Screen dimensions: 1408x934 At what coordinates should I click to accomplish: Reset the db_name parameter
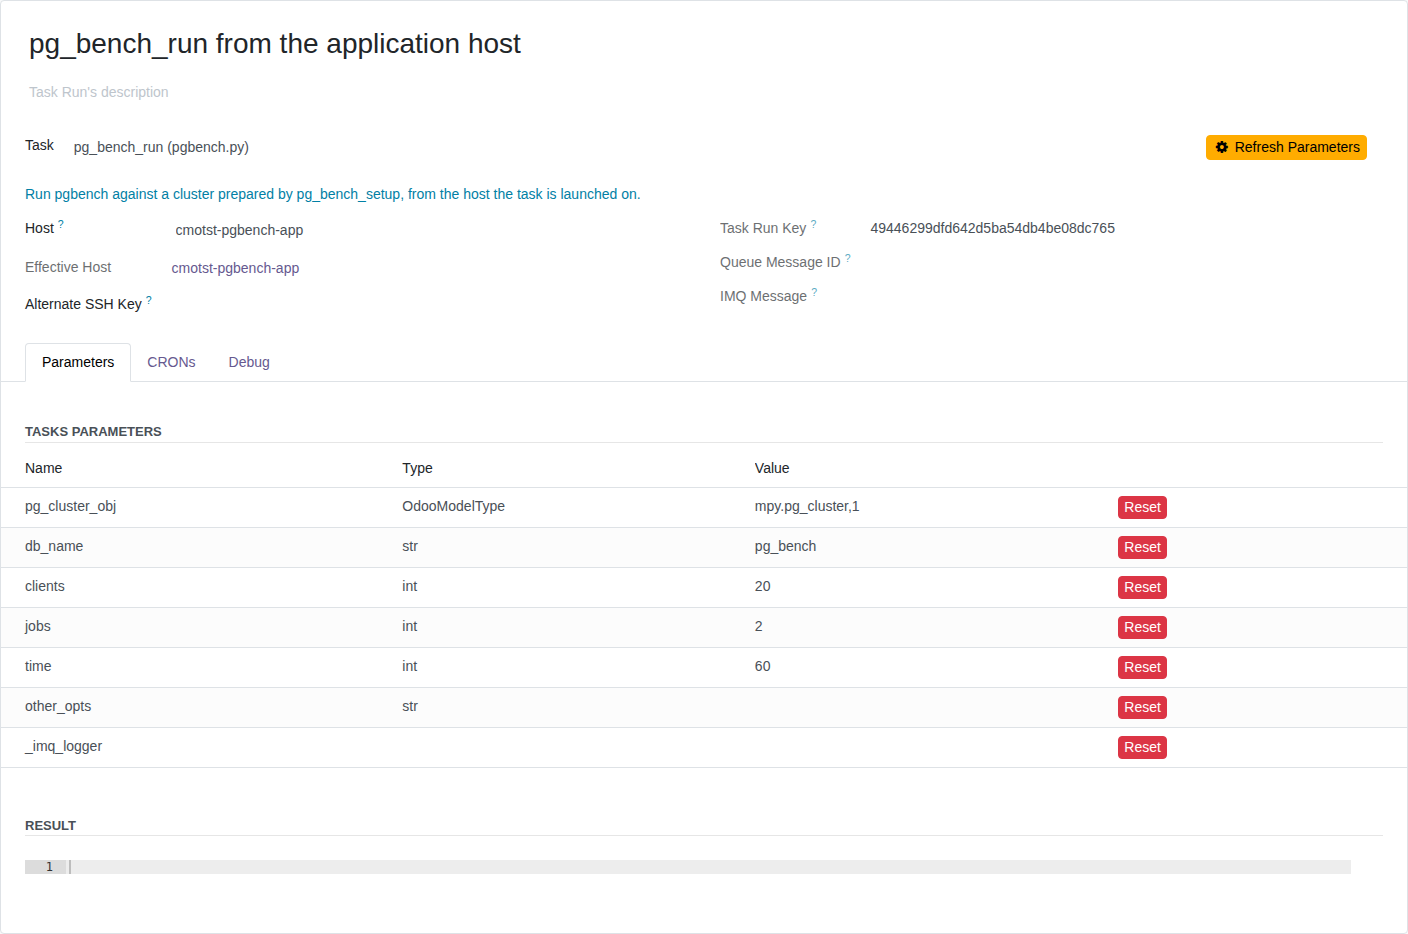click(x=1142, y=547)
